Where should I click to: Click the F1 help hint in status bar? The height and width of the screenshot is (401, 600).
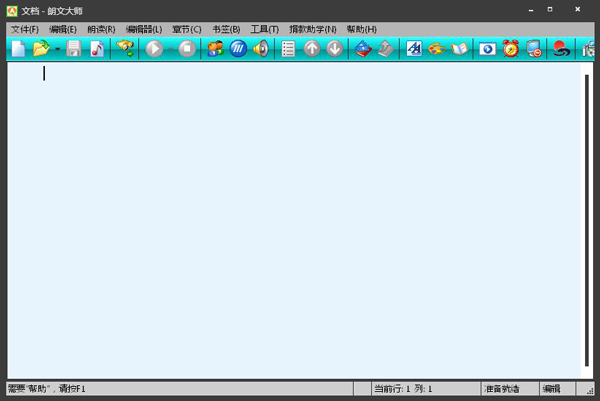tap(47, 389)
